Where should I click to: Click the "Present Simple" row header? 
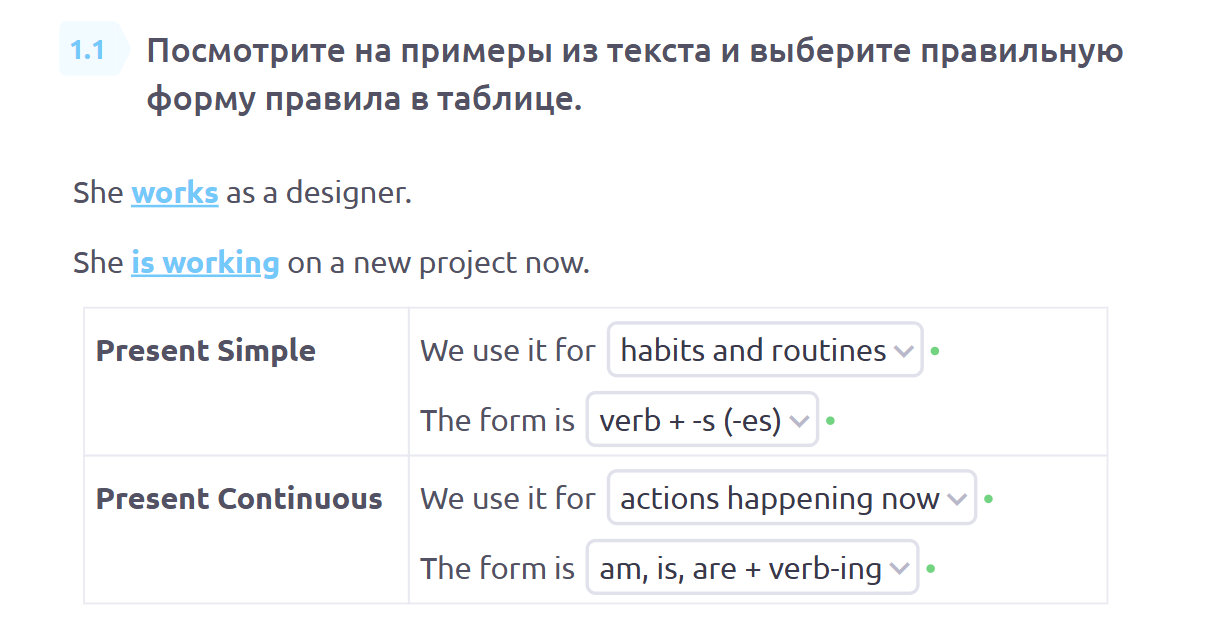point(205,351)
